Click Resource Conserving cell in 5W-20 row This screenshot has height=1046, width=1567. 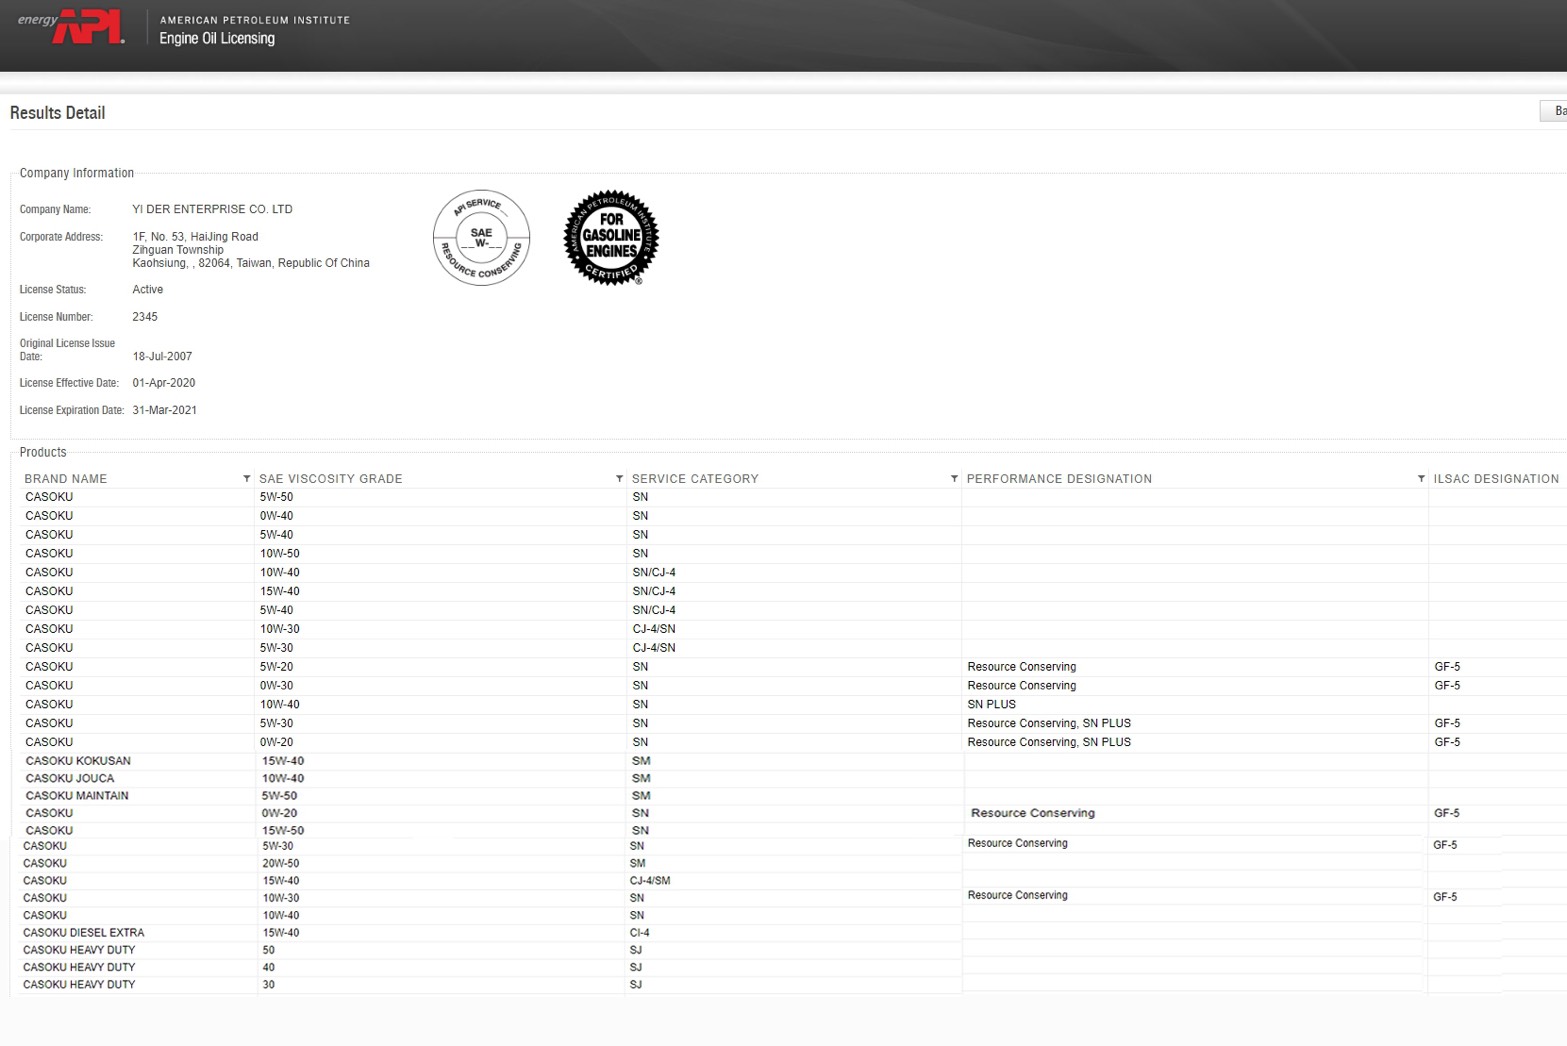coord(1022,667)
